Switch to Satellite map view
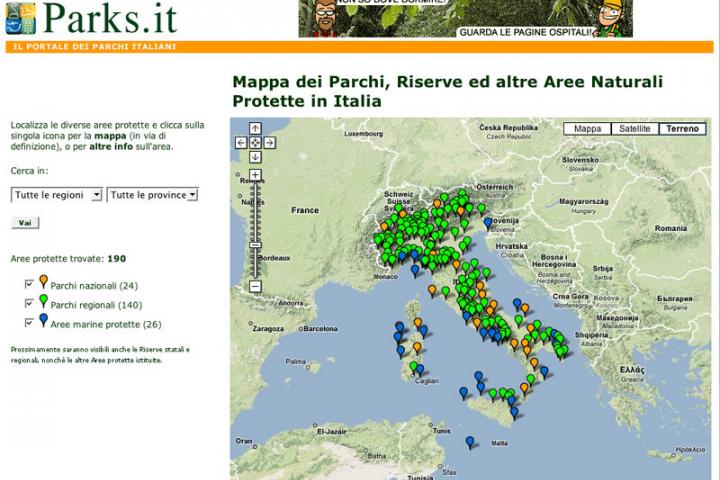 pos(635,129)
